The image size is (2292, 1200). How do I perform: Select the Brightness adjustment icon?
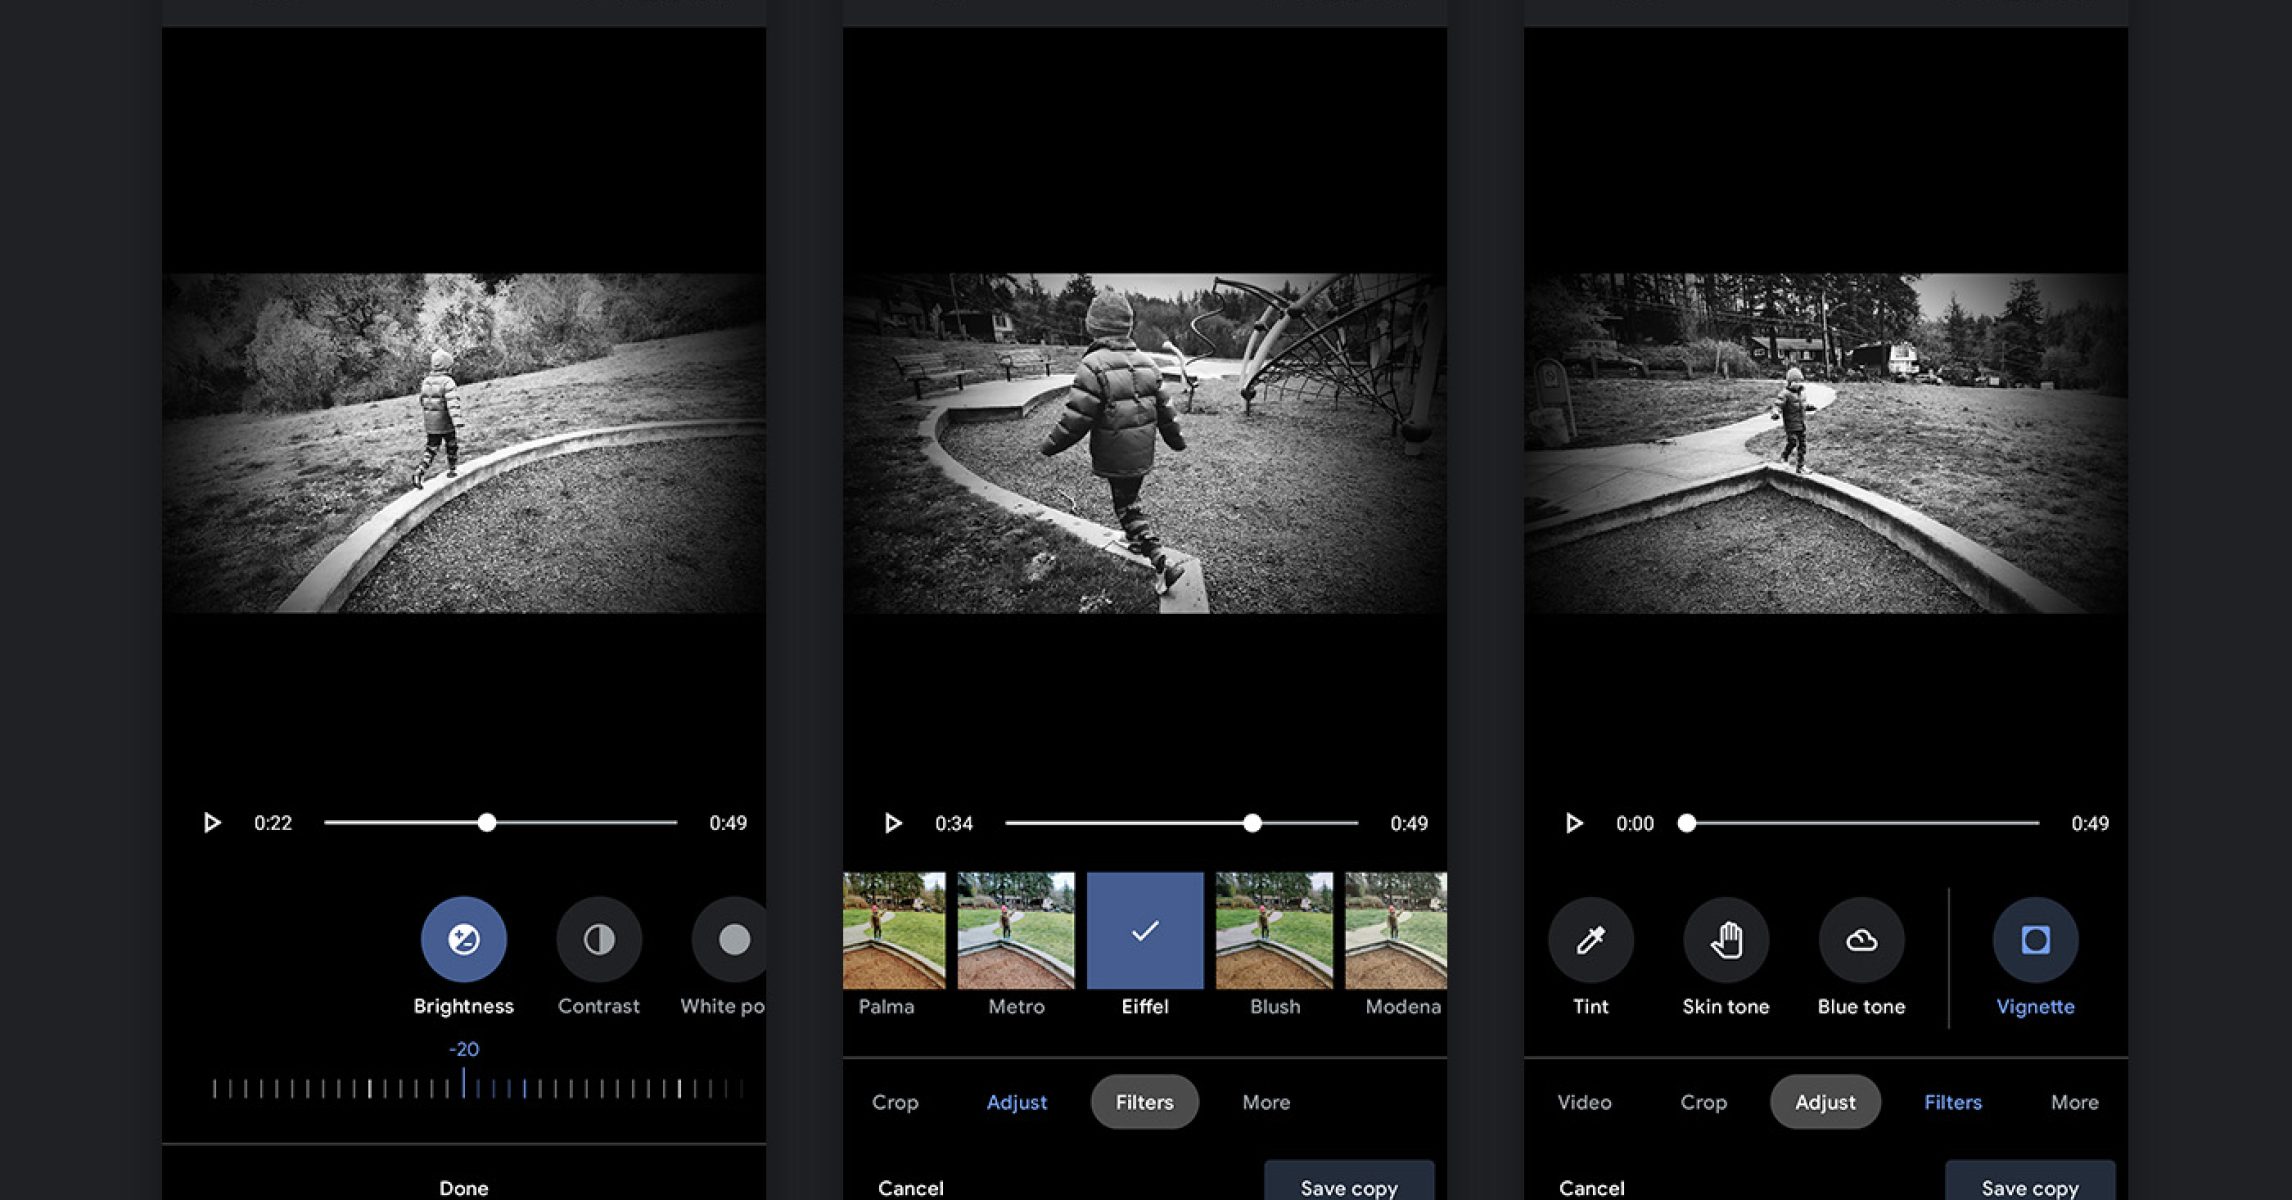(x=463, y=939)
